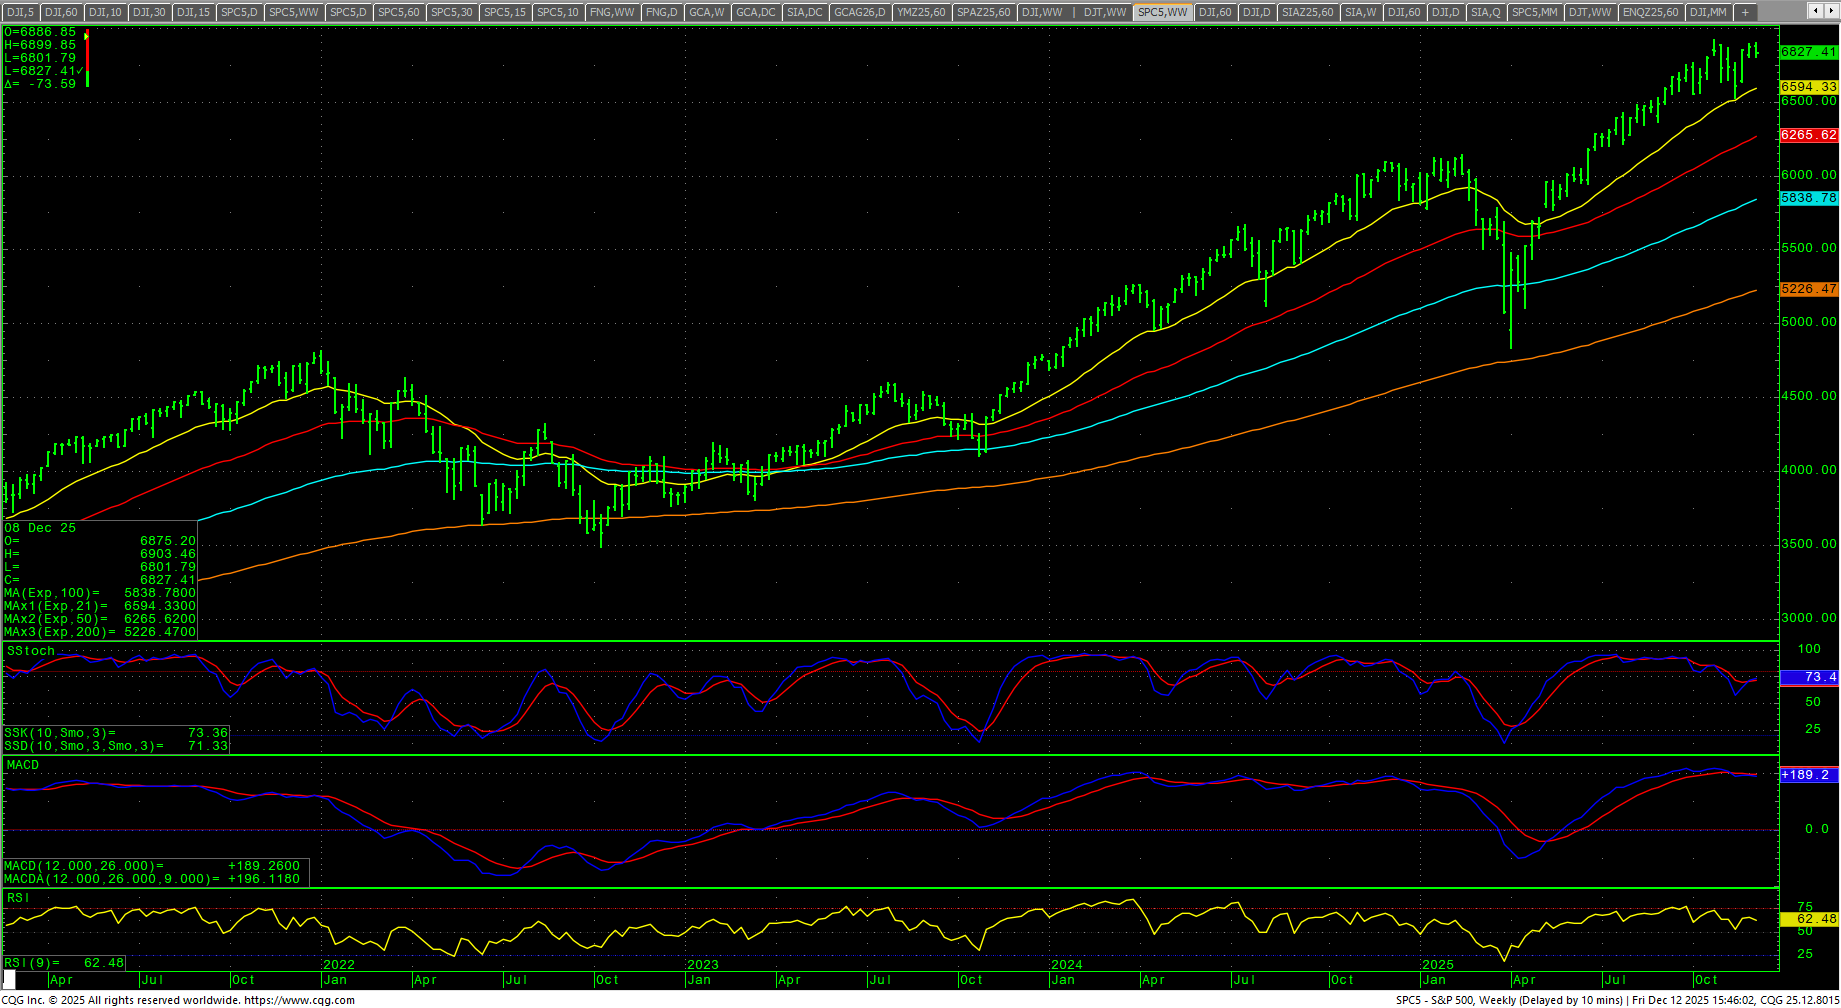
Task: Switch to the DJI,5 tab
Action: click(x=20, y=12)
